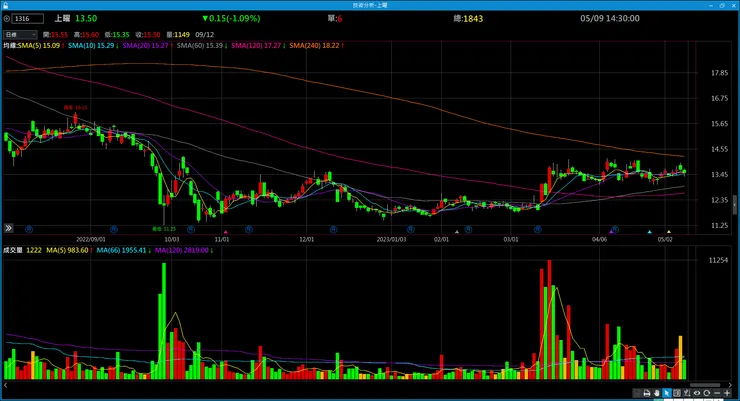Click the chart axis tool icon left of eye
This screenshot has width=740, height=401.
coord(687,393)
